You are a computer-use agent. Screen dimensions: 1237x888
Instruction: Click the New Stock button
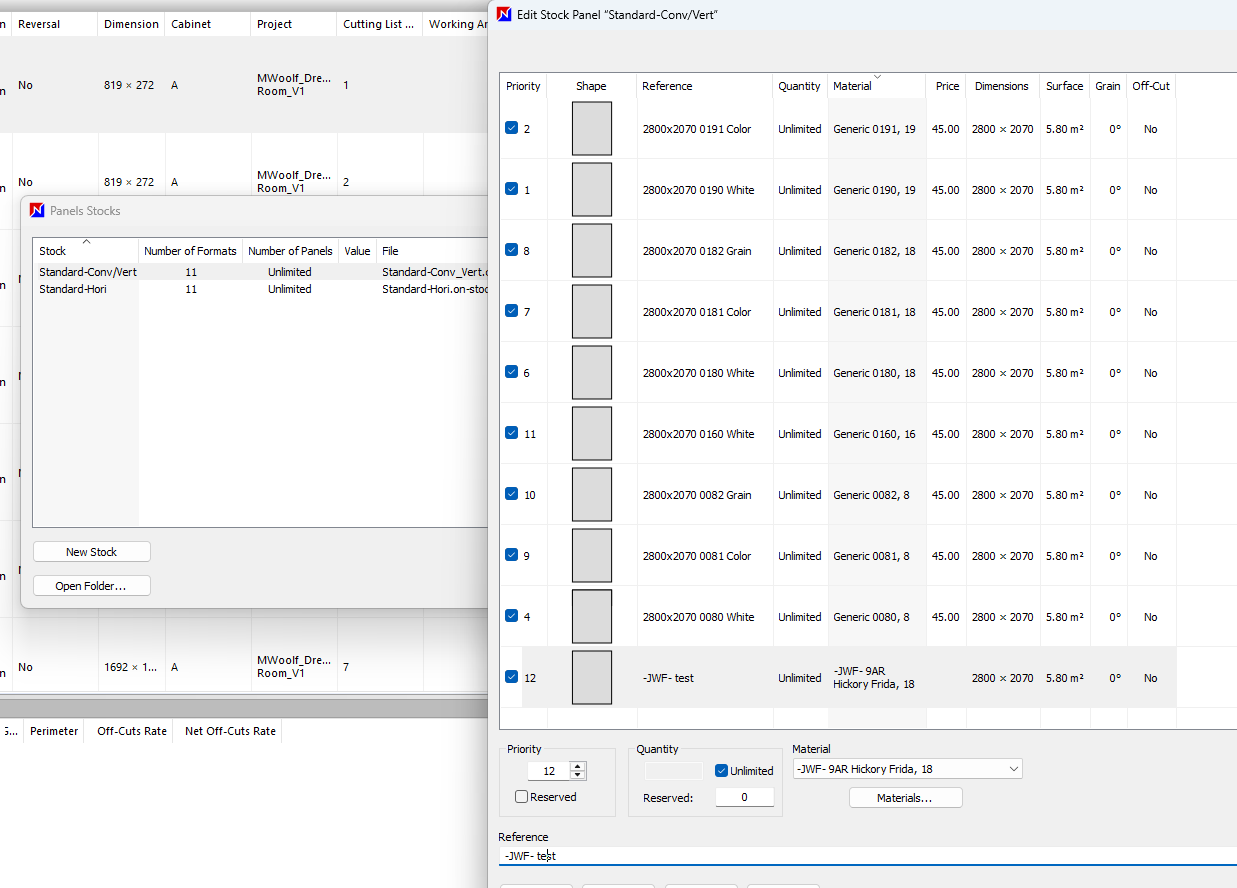91,552
